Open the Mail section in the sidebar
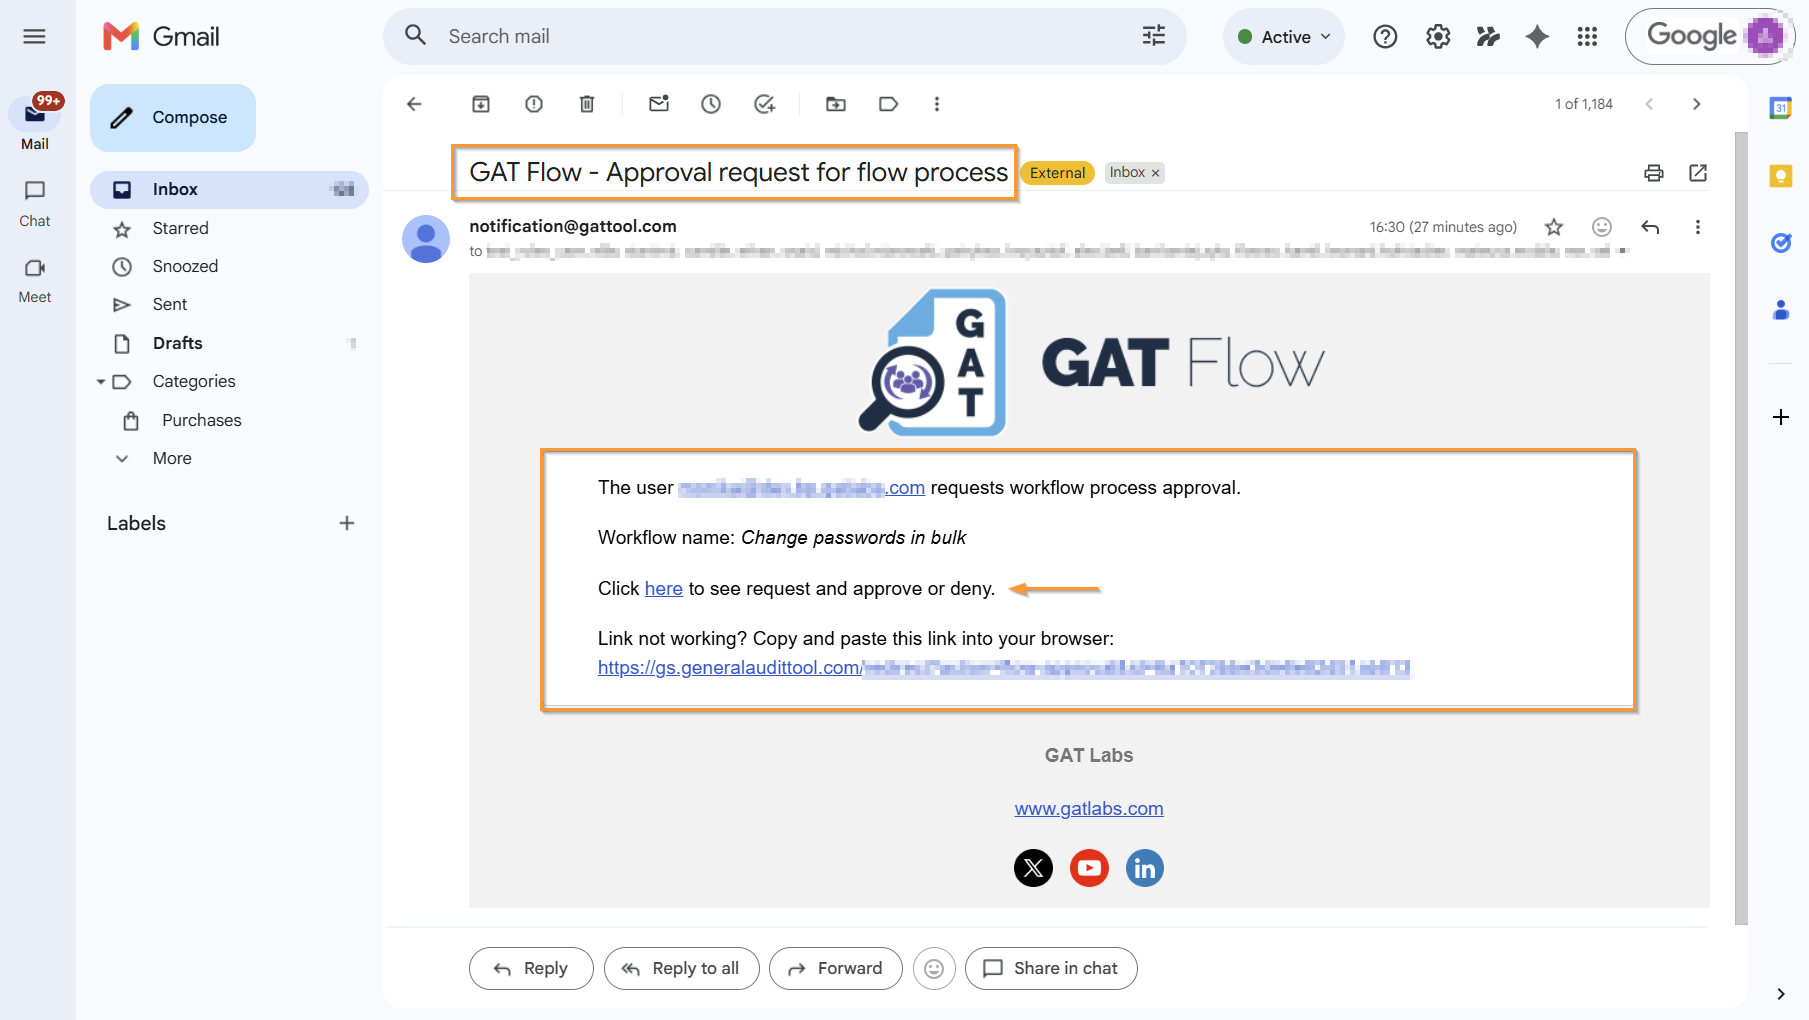This screenshot has width=1809, height=1020. pos(35,124)
